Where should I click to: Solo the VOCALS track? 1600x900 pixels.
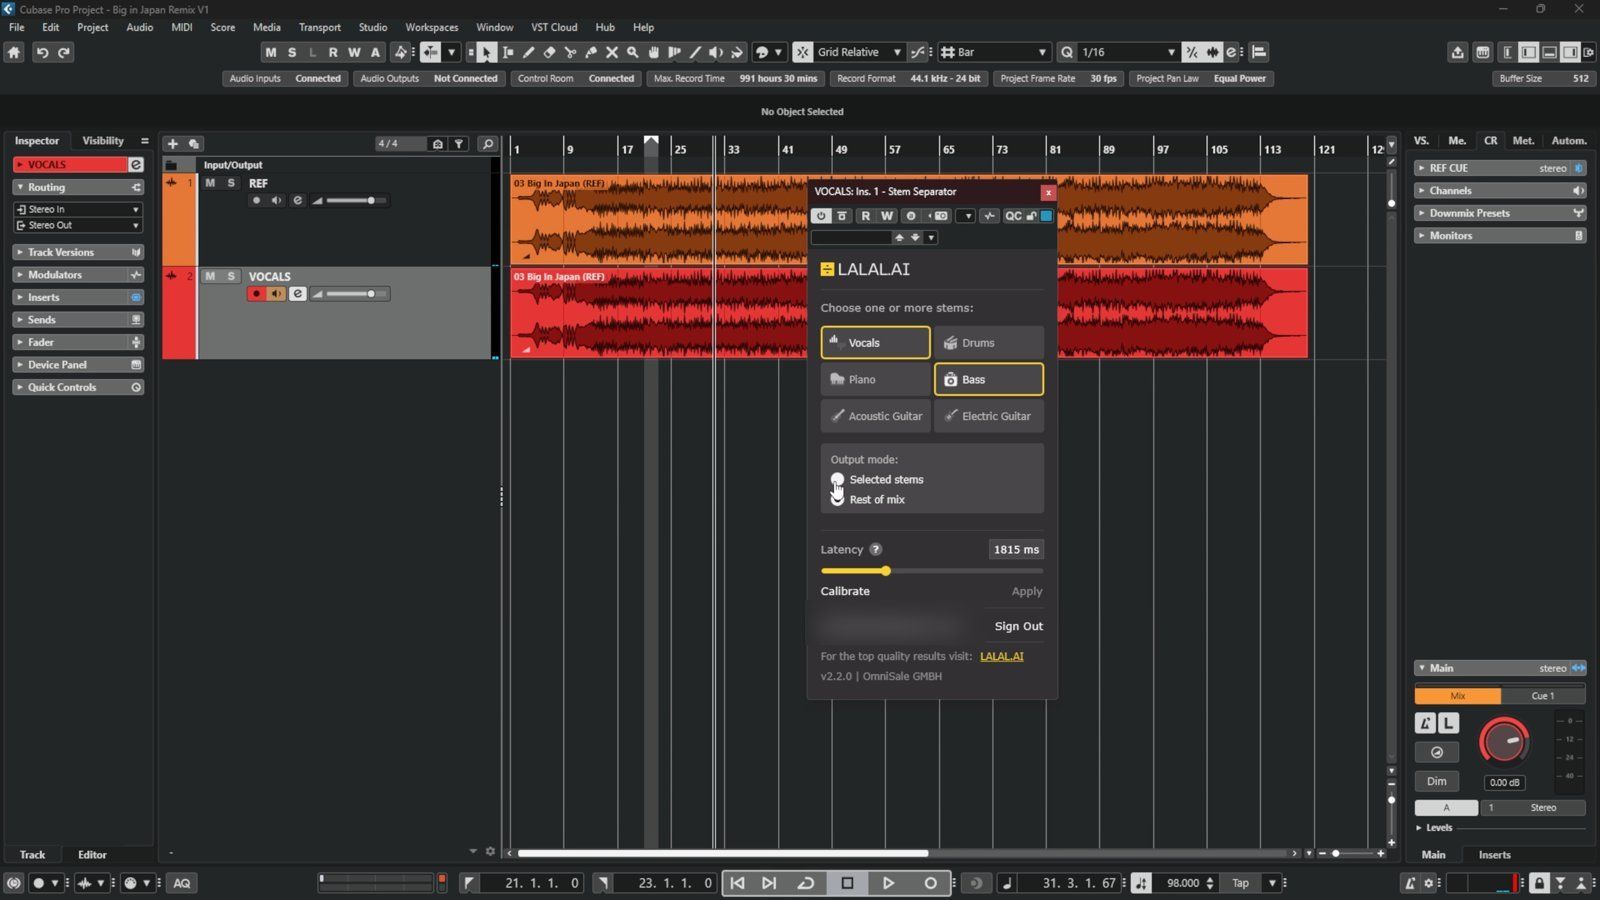click(x=231, y=276)
